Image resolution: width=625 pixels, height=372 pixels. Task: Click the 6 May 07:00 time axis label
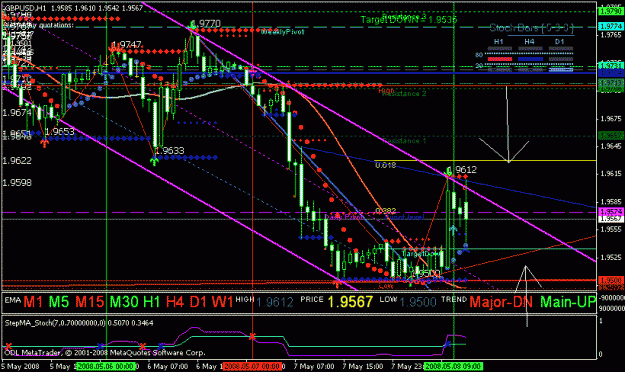coord(167,366)
